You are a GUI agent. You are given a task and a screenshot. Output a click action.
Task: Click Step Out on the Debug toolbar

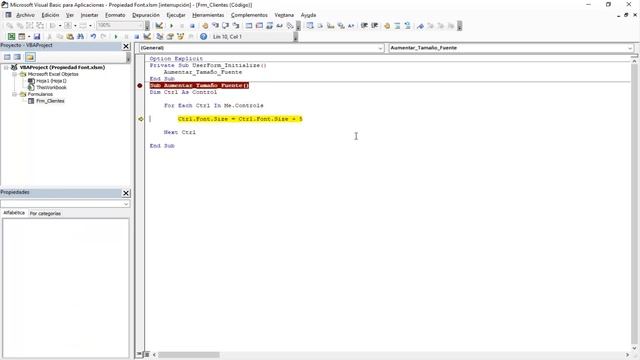(236, 26)
